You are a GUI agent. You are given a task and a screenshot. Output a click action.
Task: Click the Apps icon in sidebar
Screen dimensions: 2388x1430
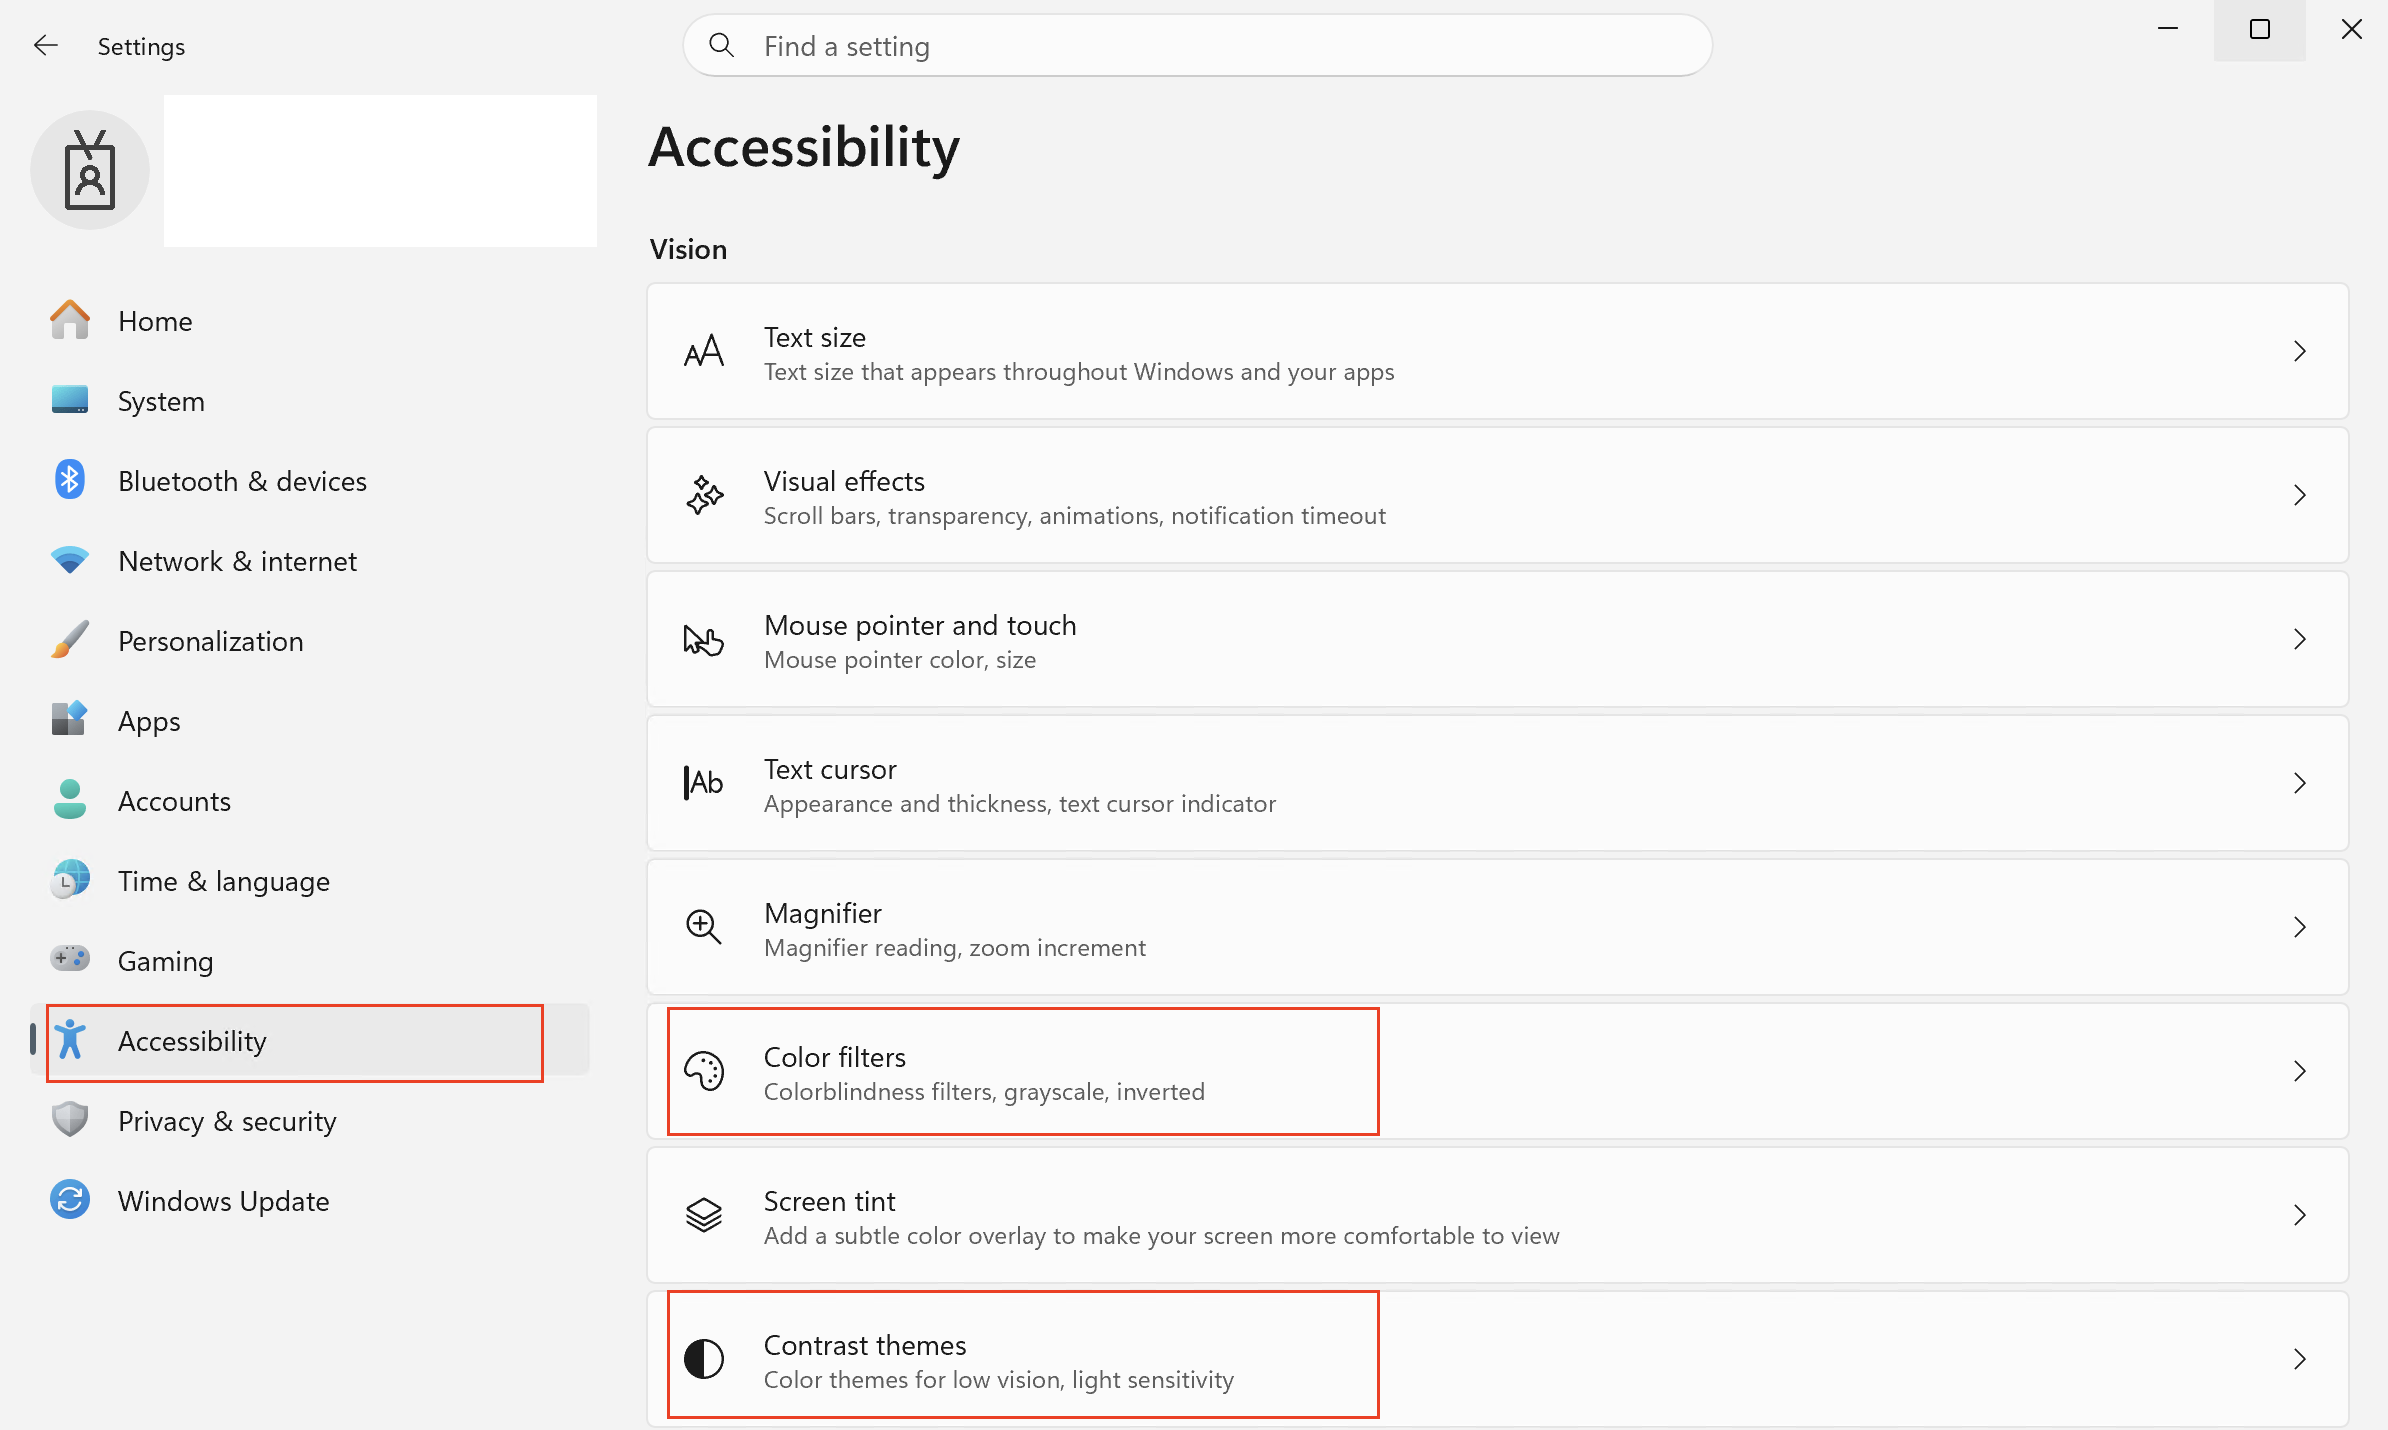pos(70,720)
